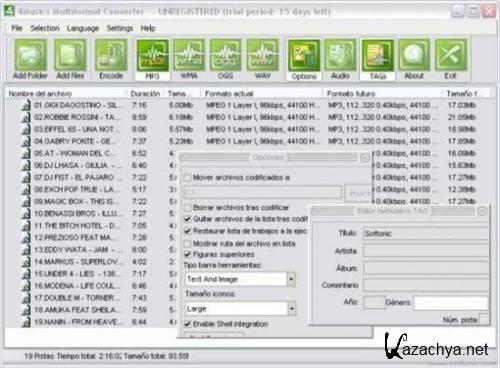Open the Language menu
The height and width of the screenshot is (368, 500).
click(x=83, y=28)
